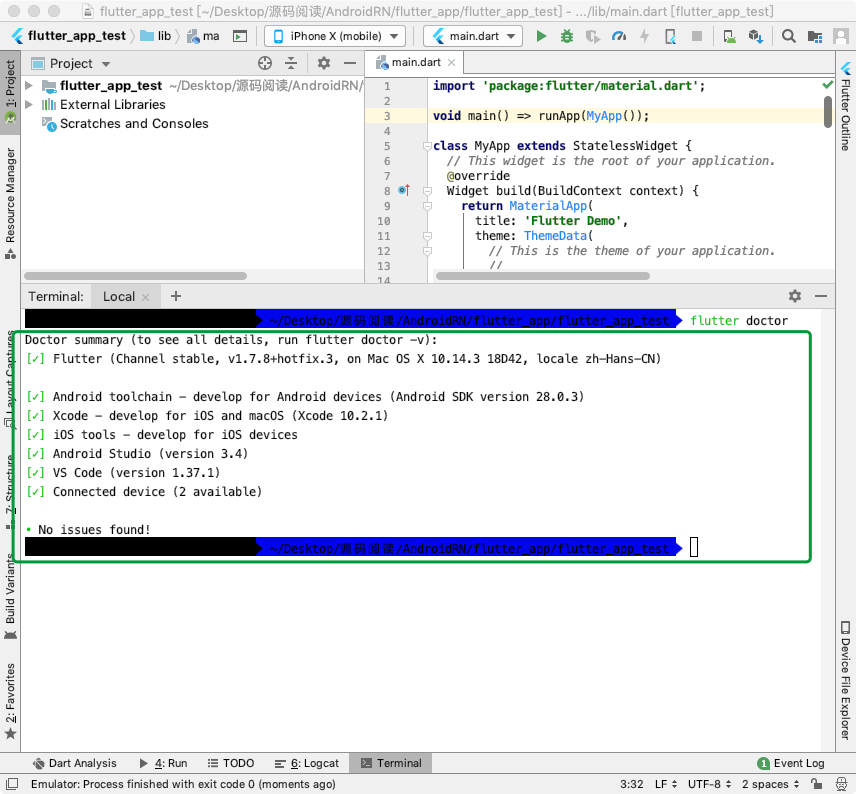Change indentation 2 spaces setting
This screenshot has height=794, width=856.
click(770, 784)
